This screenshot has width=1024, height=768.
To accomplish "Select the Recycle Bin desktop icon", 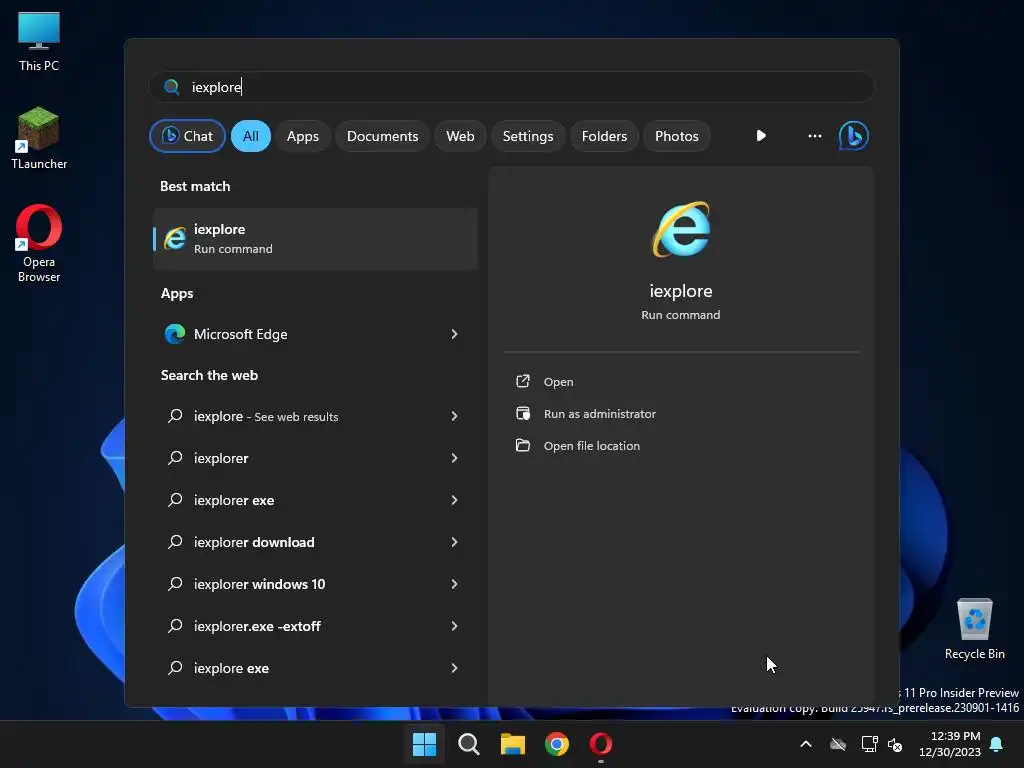I will (974, 630).
